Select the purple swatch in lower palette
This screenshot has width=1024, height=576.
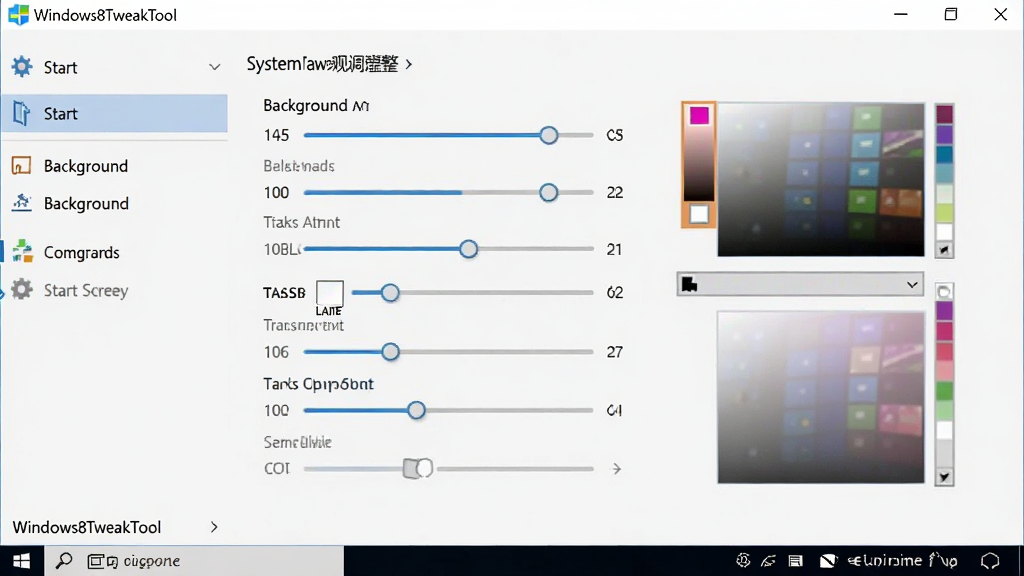click(x=944, y=311)
